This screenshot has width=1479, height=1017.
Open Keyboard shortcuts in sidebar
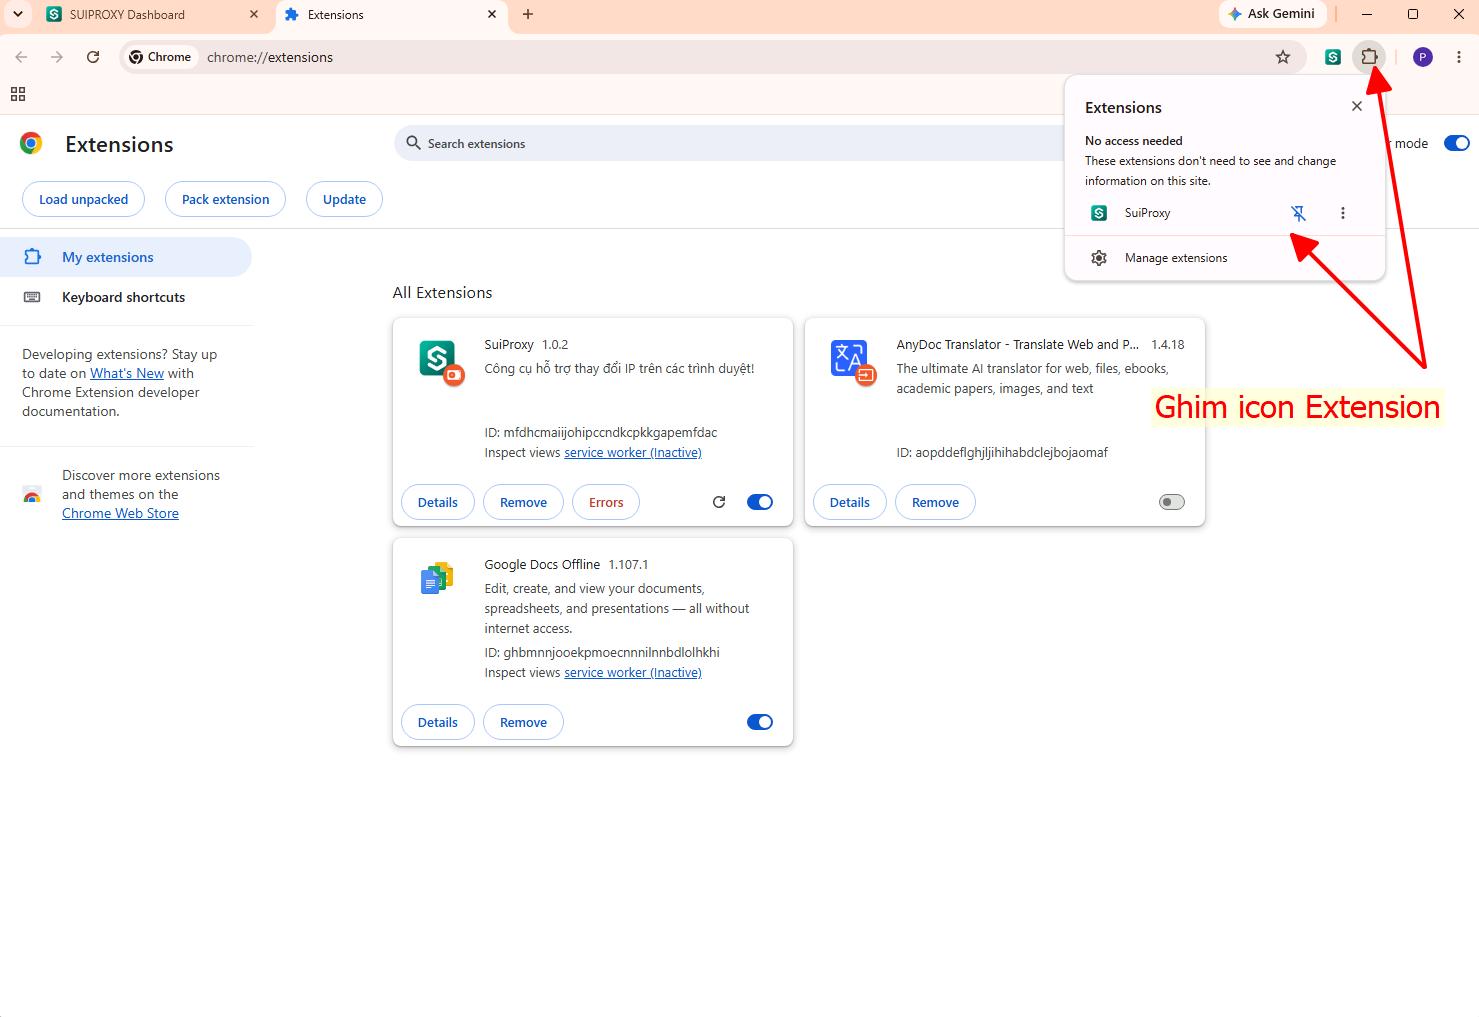point(126,297)
